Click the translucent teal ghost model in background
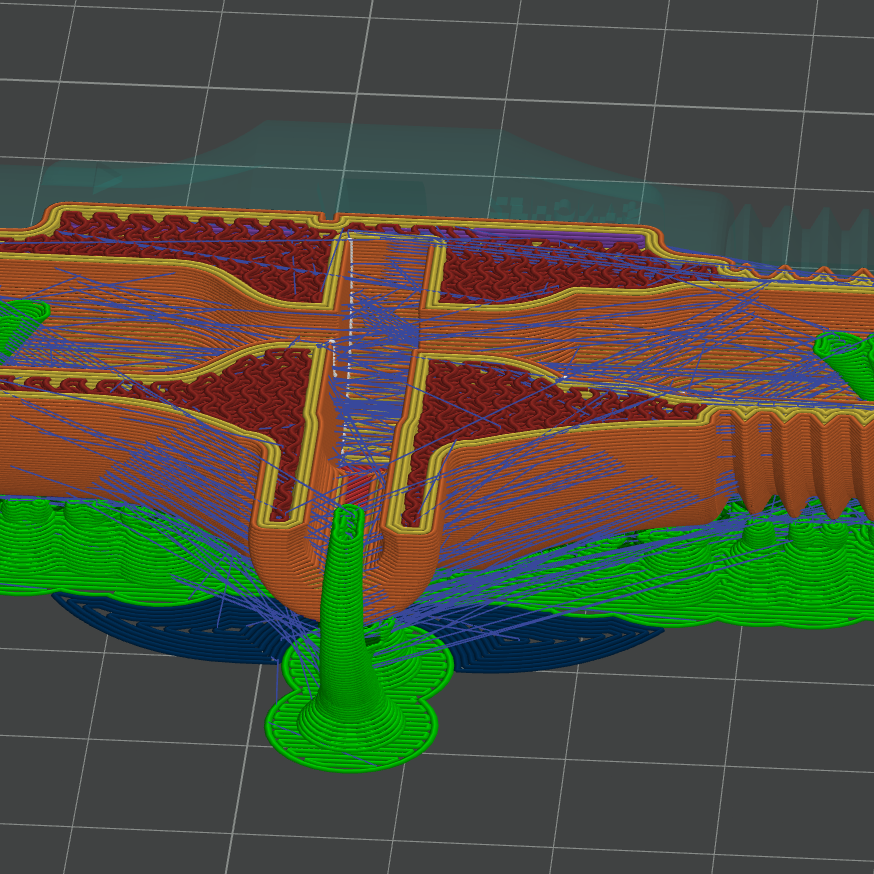Viewport: 874px width, 874px height. 400,160
